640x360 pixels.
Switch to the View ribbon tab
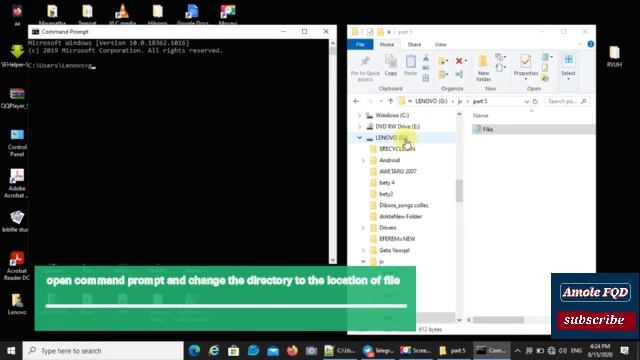pos(440,44)
